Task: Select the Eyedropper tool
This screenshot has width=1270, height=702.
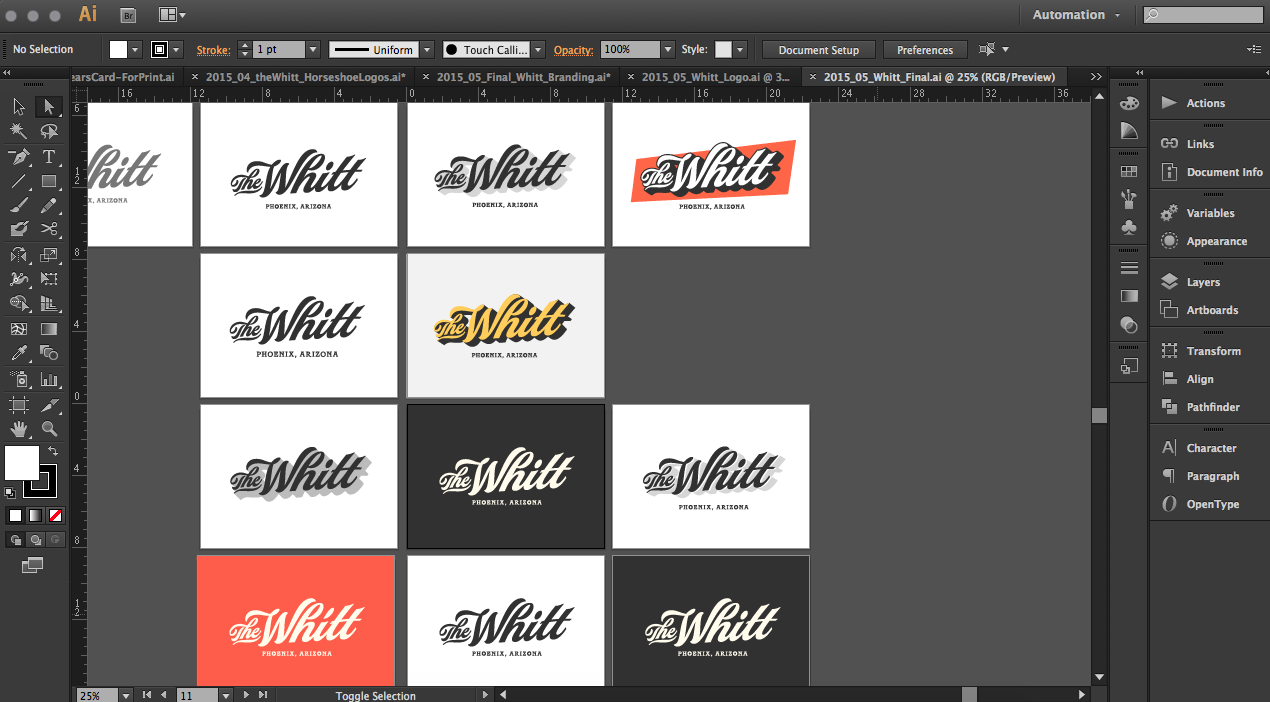Action: click(19, 353)
